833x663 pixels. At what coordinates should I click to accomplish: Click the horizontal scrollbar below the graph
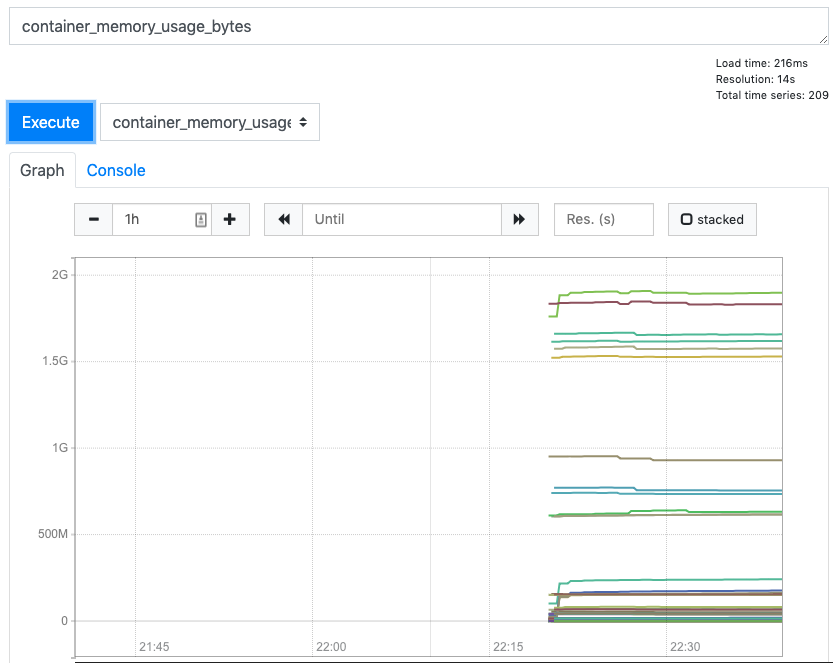click(430, 659)
